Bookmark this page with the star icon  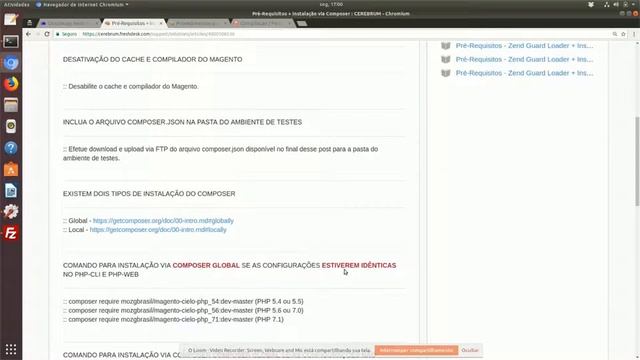(623, 34)
